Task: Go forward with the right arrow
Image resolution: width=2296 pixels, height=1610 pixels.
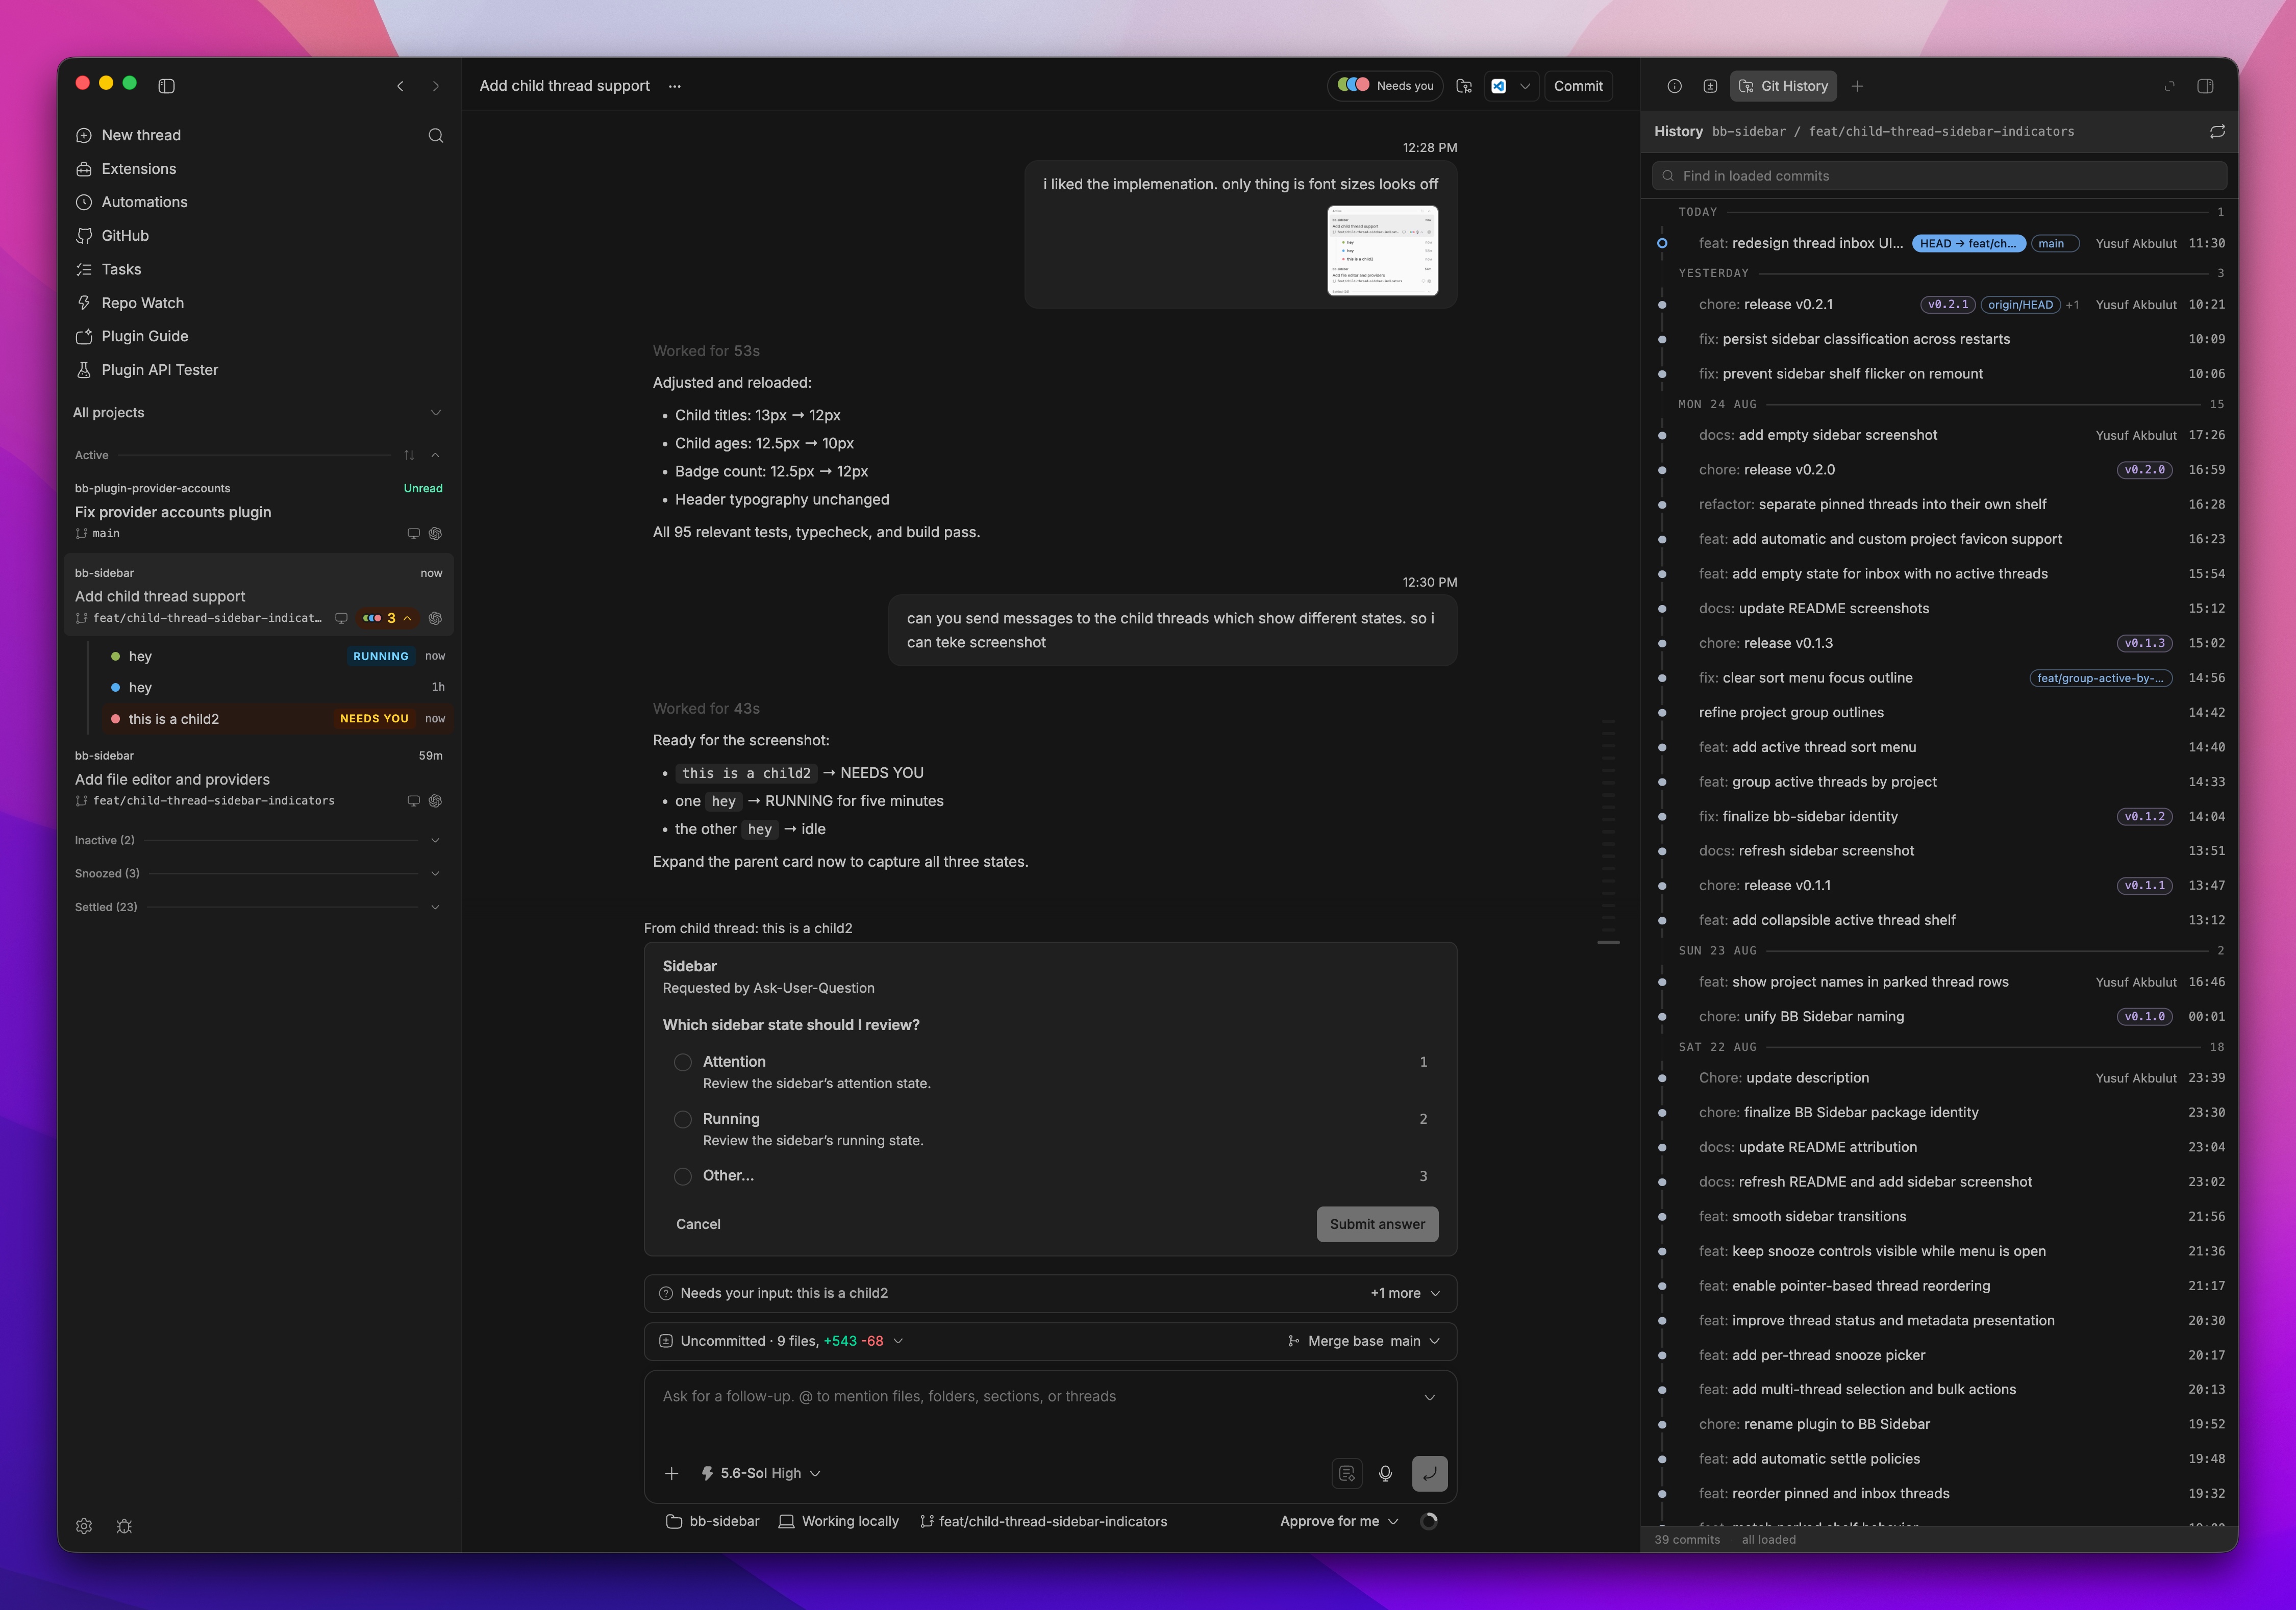Action: pyautogui.click(x=436, y=86)
